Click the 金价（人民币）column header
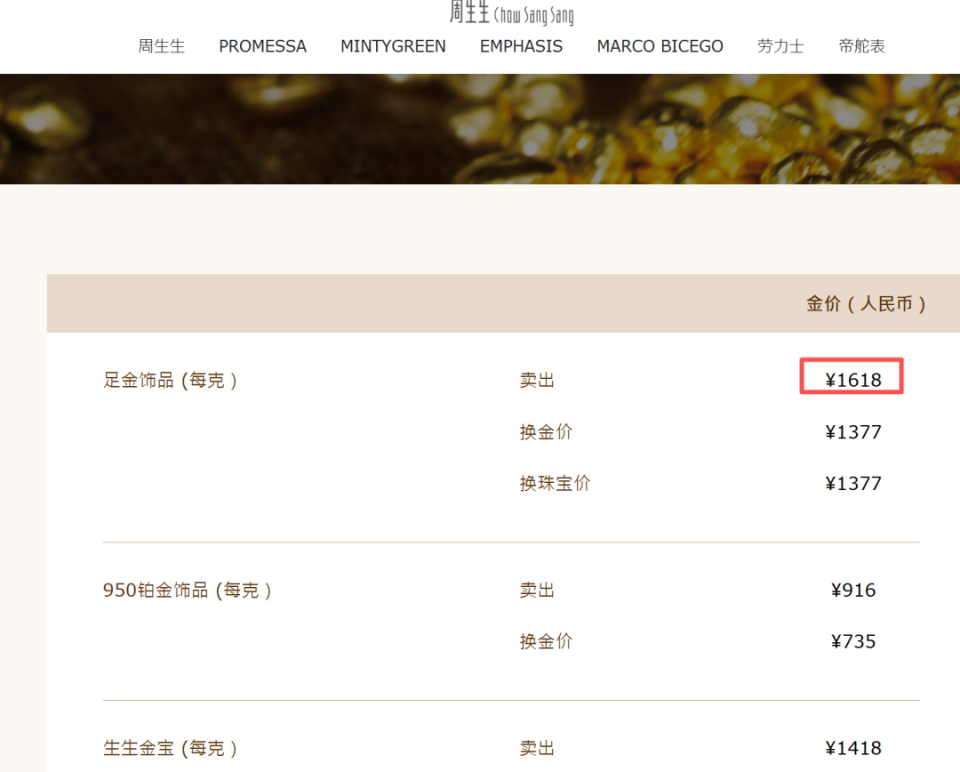 (866, 304)
